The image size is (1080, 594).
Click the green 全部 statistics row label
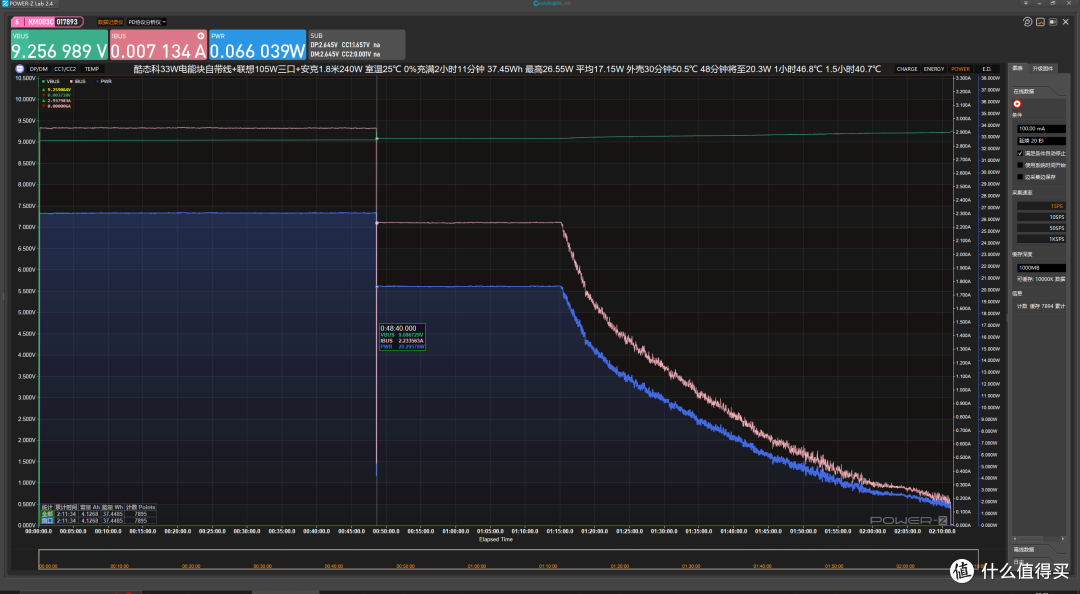47,514
